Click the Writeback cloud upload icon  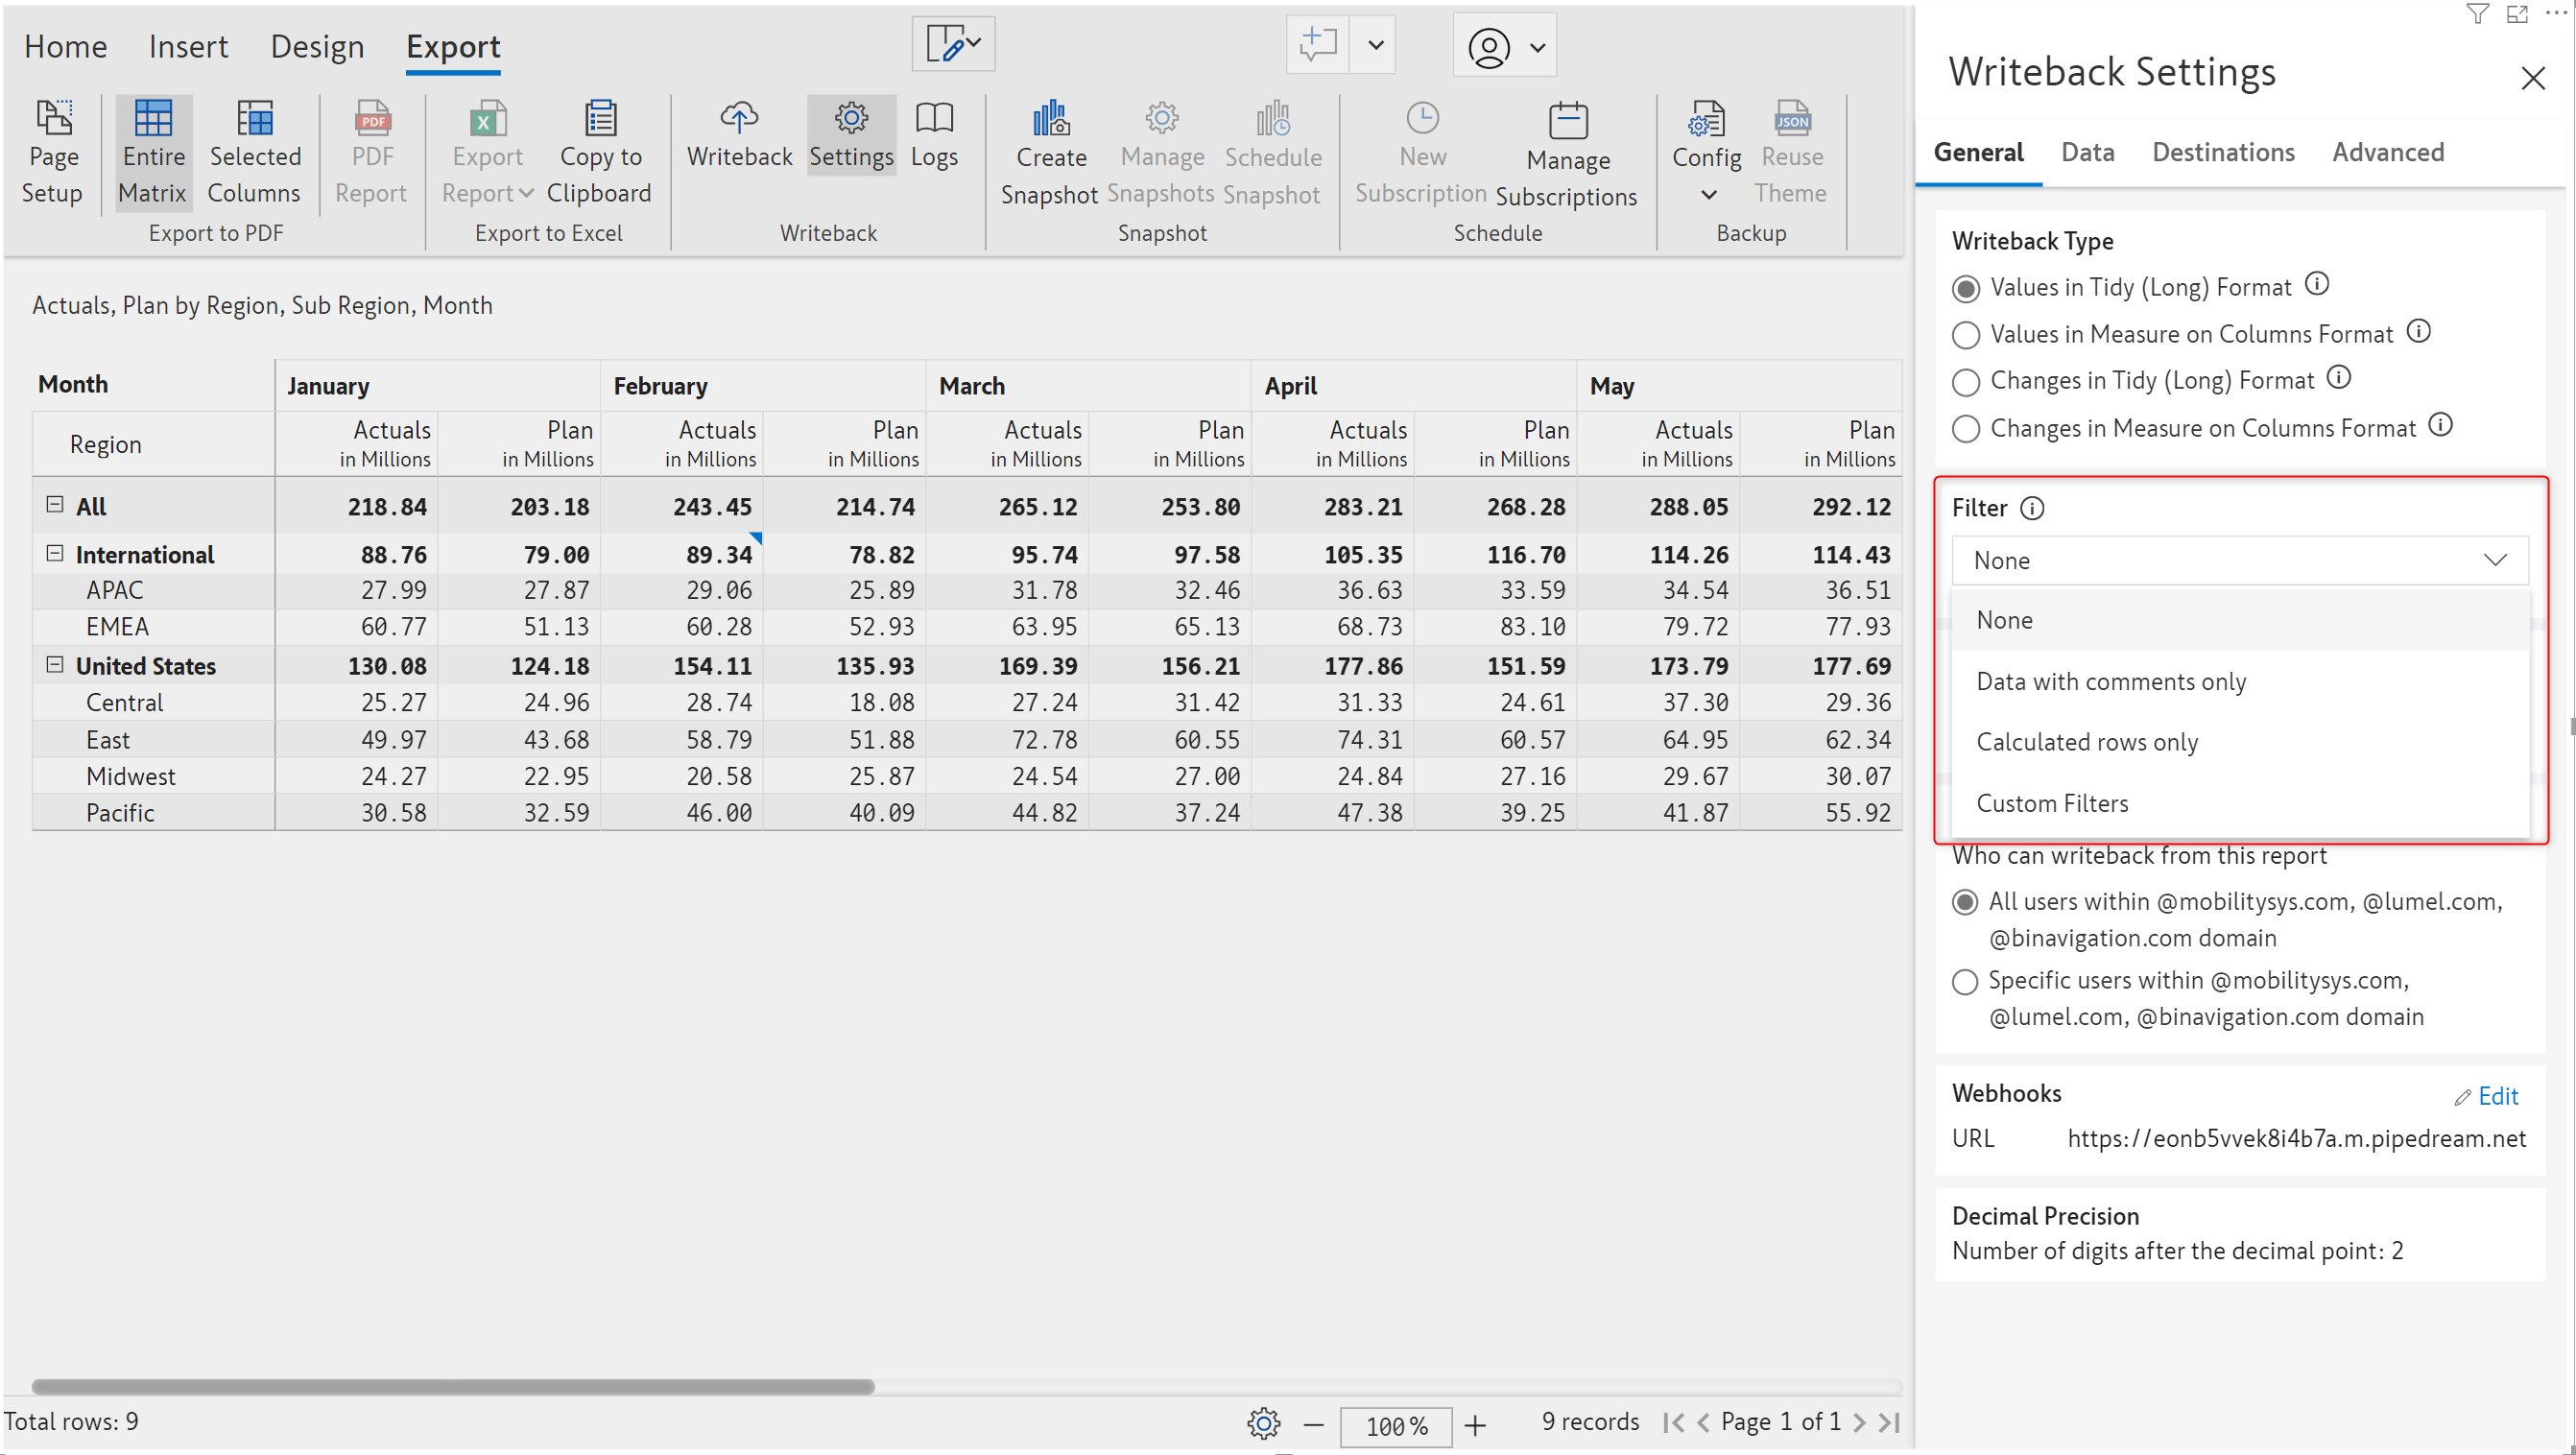point(738,119)
